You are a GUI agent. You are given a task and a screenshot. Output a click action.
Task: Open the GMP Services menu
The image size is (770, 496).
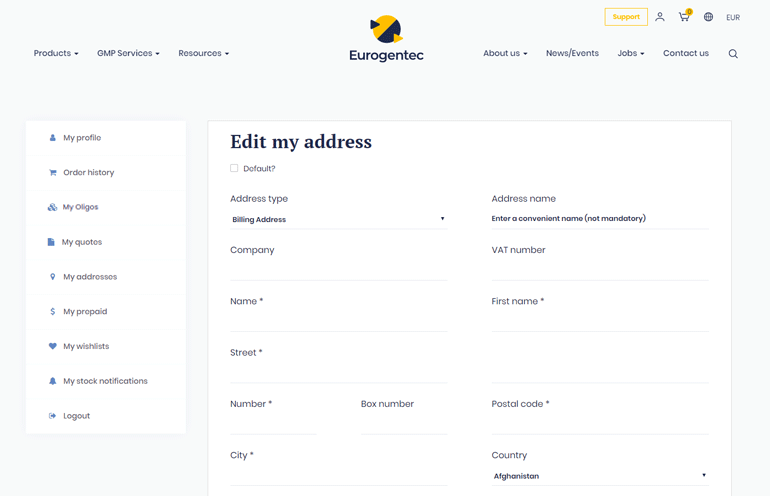point(128,54)
